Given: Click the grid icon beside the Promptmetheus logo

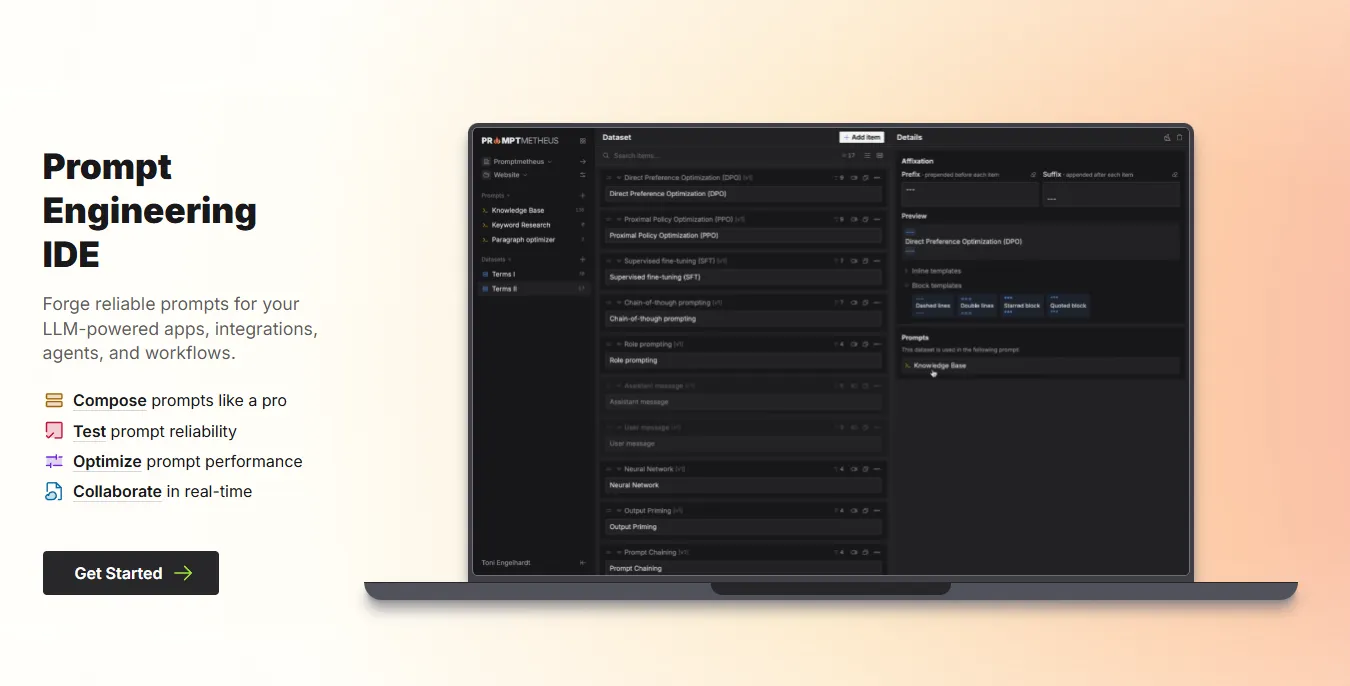Looking at the screenshot, I should point(583,141).
